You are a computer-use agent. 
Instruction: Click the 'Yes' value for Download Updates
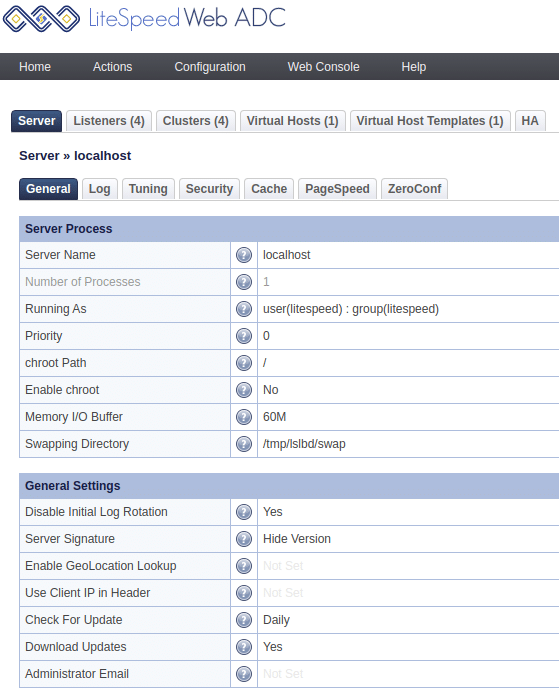pos(273,647)
